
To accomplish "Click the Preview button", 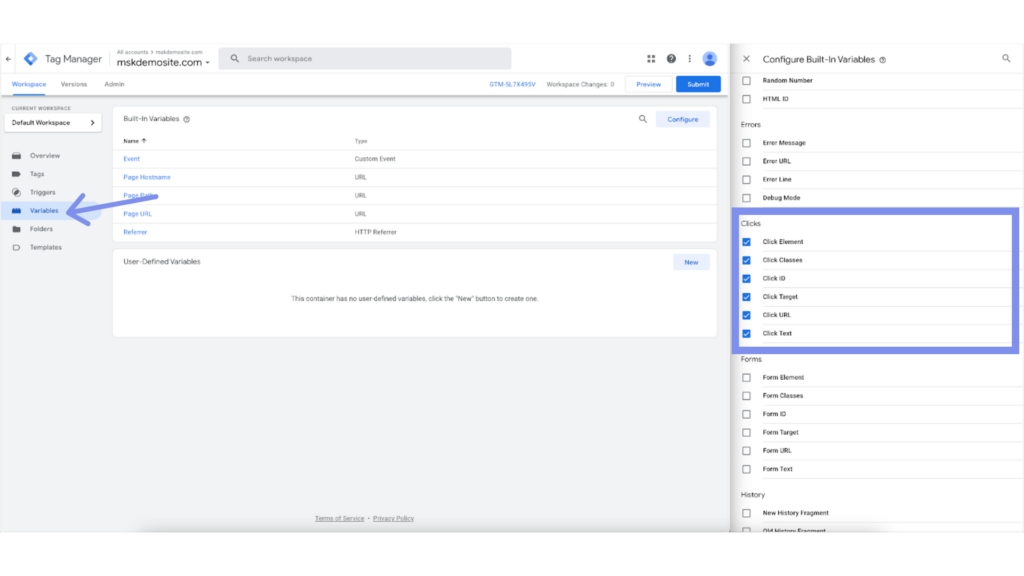I will pyautogui.click(x=648, y=84).
